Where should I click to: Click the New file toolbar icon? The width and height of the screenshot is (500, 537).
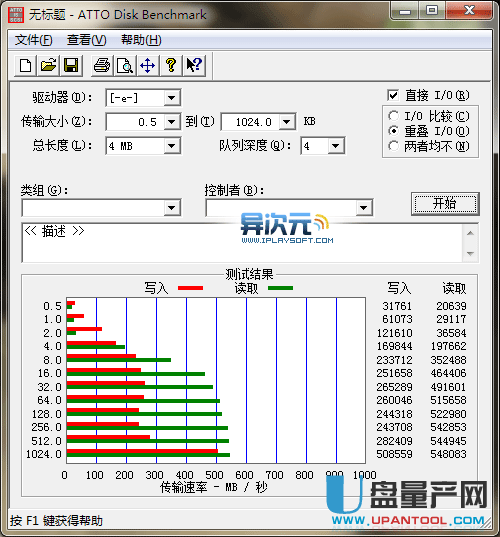(25, 65)
